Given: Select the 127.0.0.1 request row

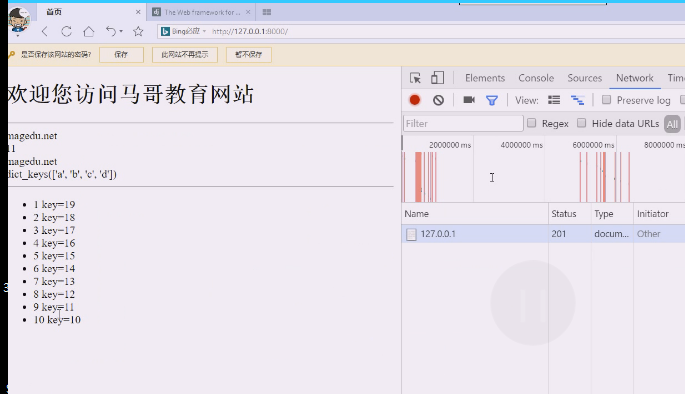Looking at the screenshot, I should pyautogui.click(x=543, y=234).
